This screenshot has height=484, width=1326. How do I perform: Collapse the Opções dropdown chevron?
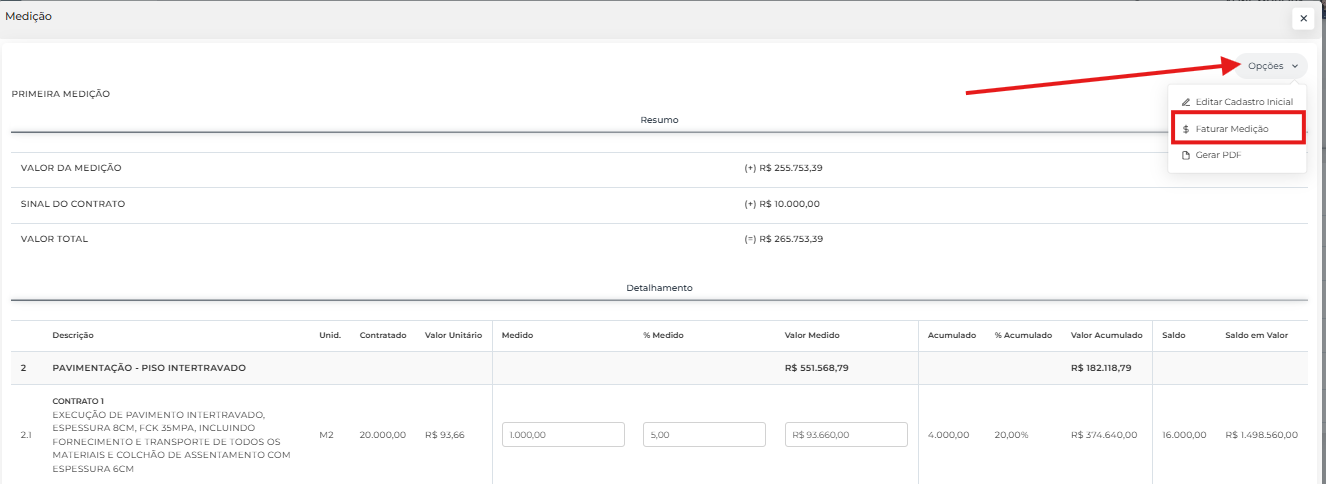1295,66
